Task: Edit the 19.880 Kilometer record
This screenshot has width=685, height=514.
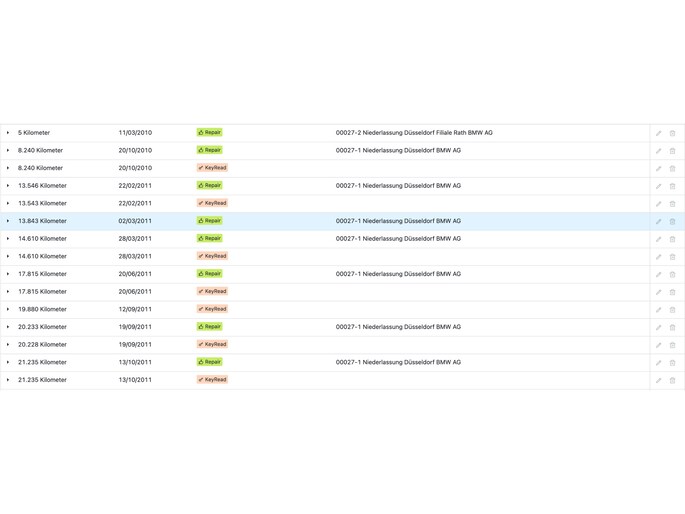Action: coord(658,310)
